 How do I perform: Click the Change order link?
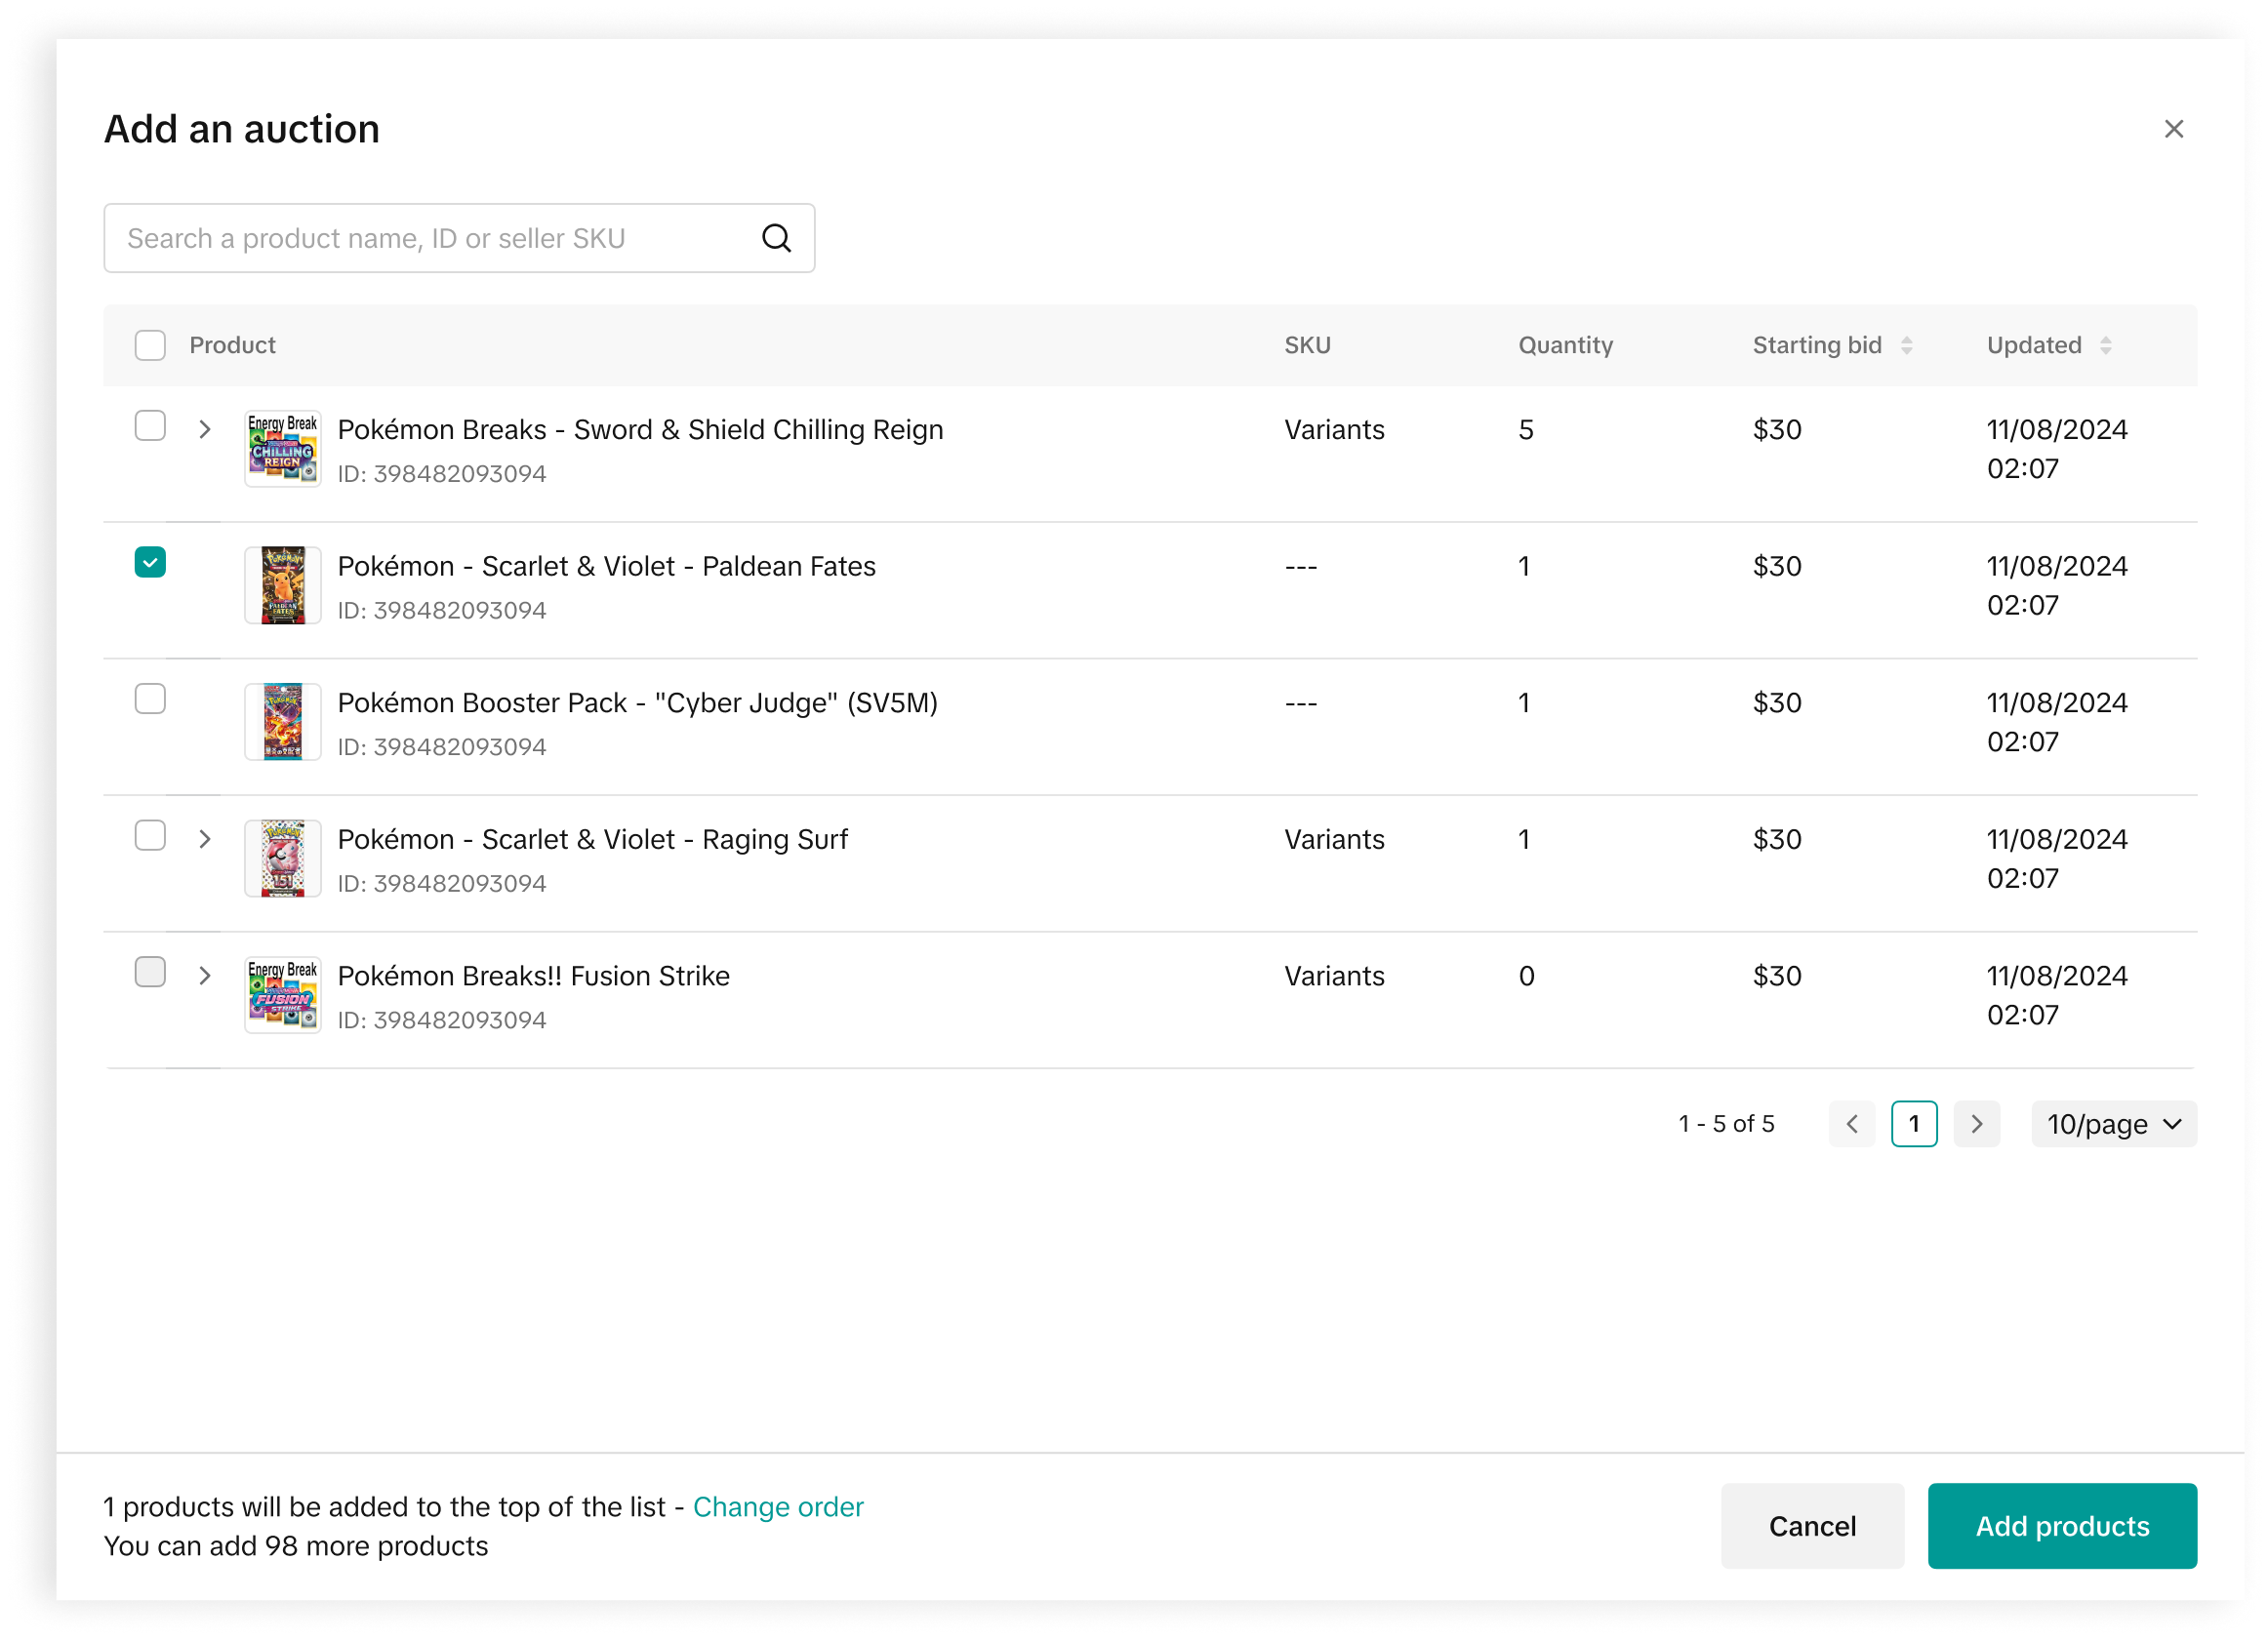click(777, 1506)
